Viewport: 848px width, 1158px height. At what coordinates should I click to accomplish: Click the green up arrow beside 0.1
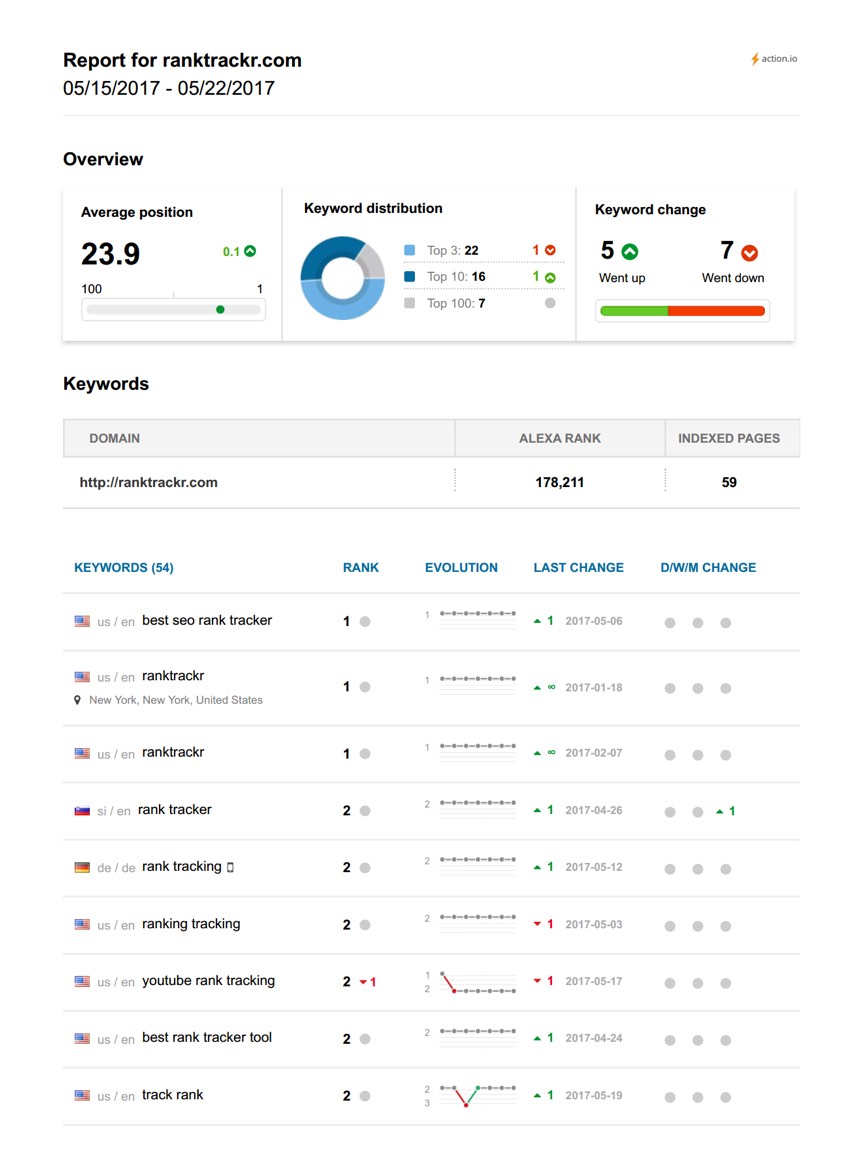pyautogui.click(x=250, y=251)
